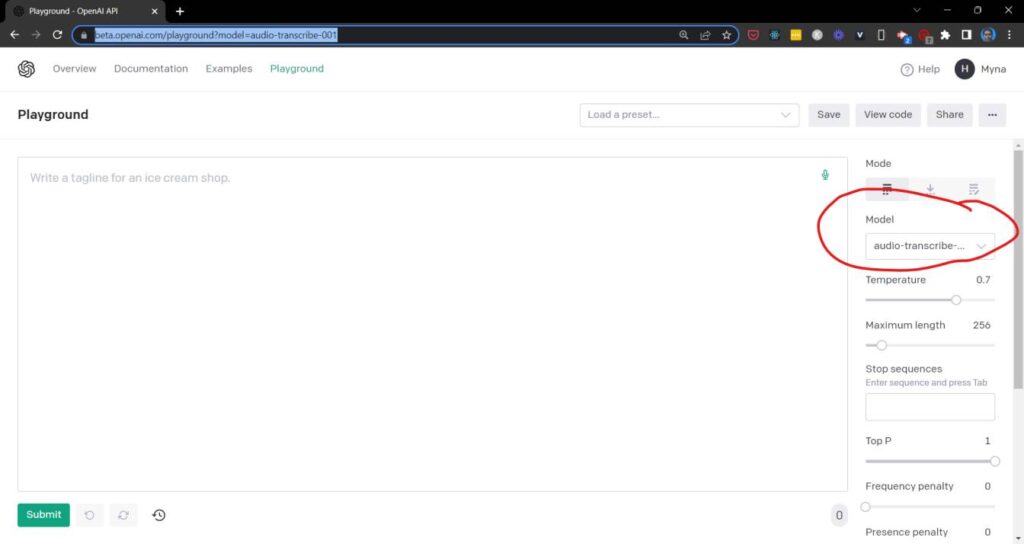Click the browser forward arrow
Screen dimensions: 1024x544
(36, 35)
